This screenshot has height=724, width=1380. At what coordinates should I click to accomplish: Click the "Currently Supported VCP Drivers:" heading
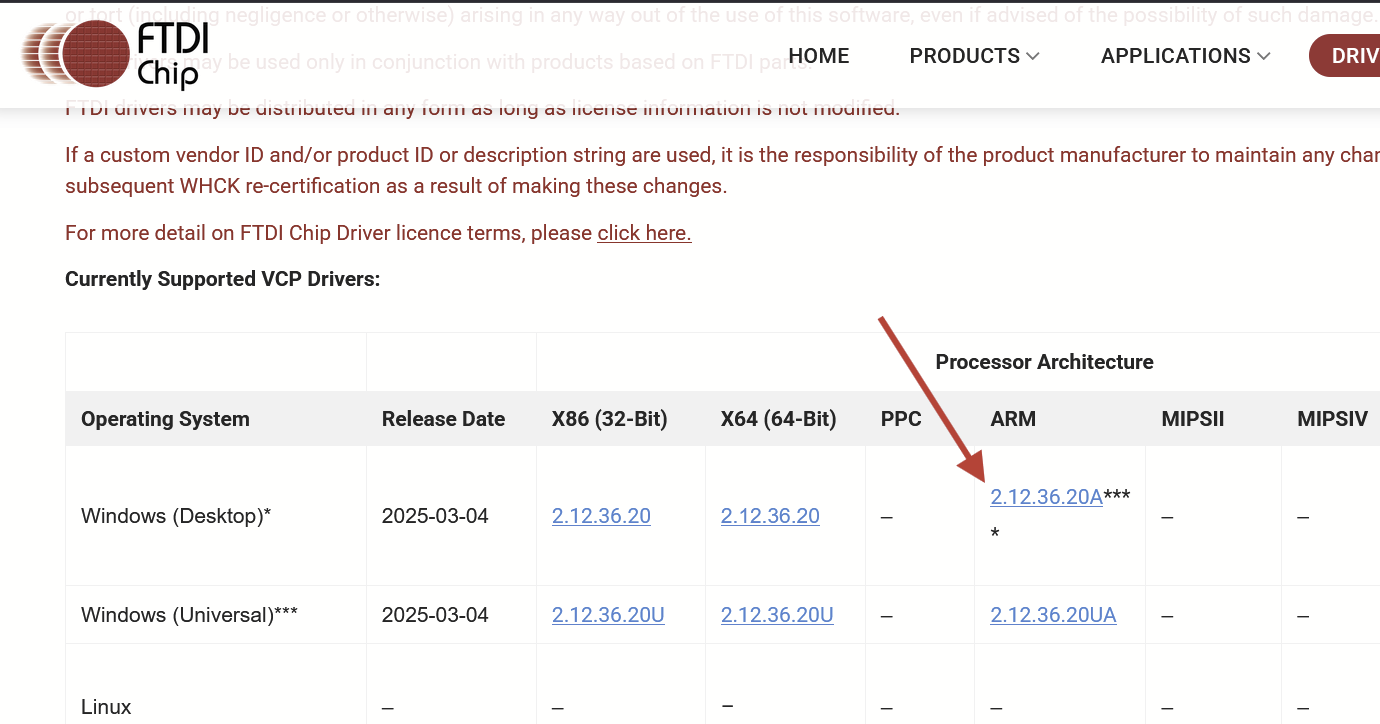click(x=222, y=279)
